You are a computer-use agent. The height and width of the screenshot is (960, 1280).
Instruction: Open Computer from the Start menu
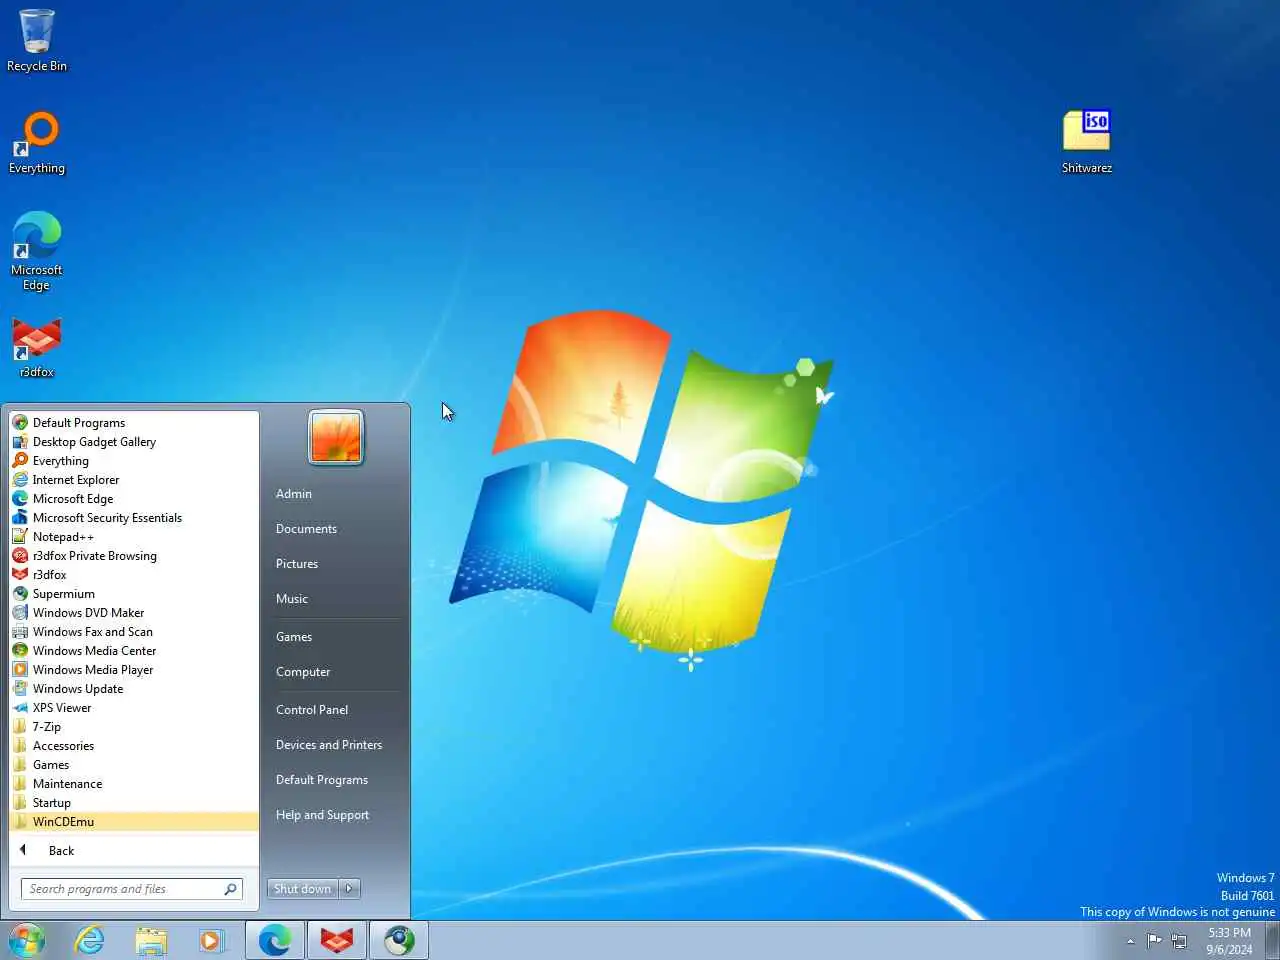336,672
